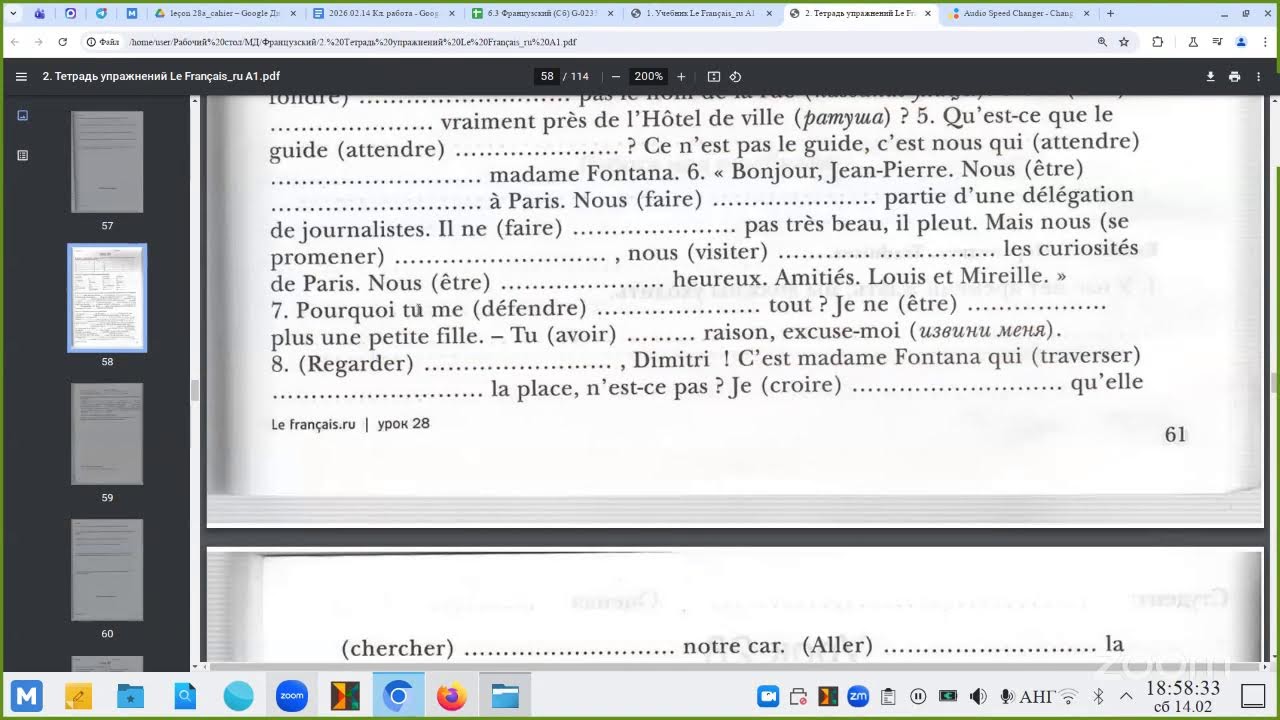Zoom in the PDF document
Image resolution: width=1280 pixels, height=720 pixels.
(x=681, y=76)
